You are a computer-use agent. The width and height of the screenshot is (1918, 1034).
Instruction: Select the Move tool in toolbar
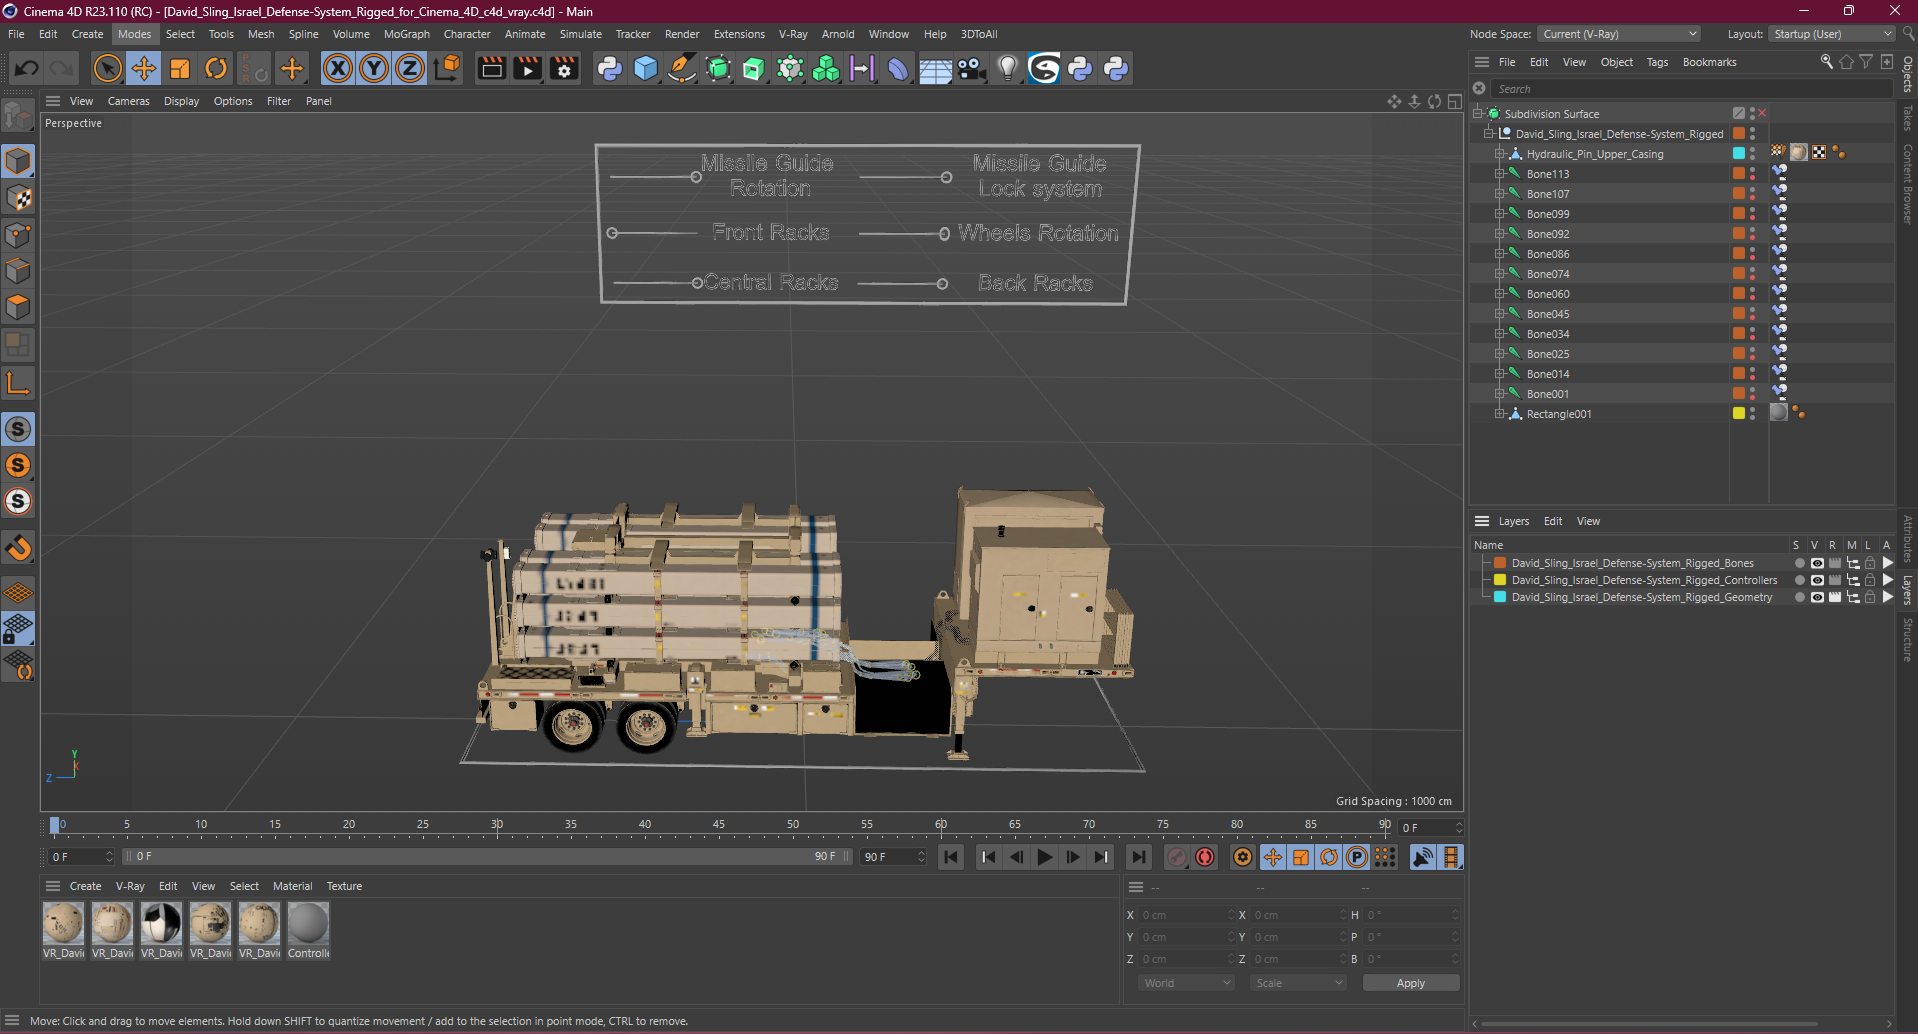tap(143, 68)
